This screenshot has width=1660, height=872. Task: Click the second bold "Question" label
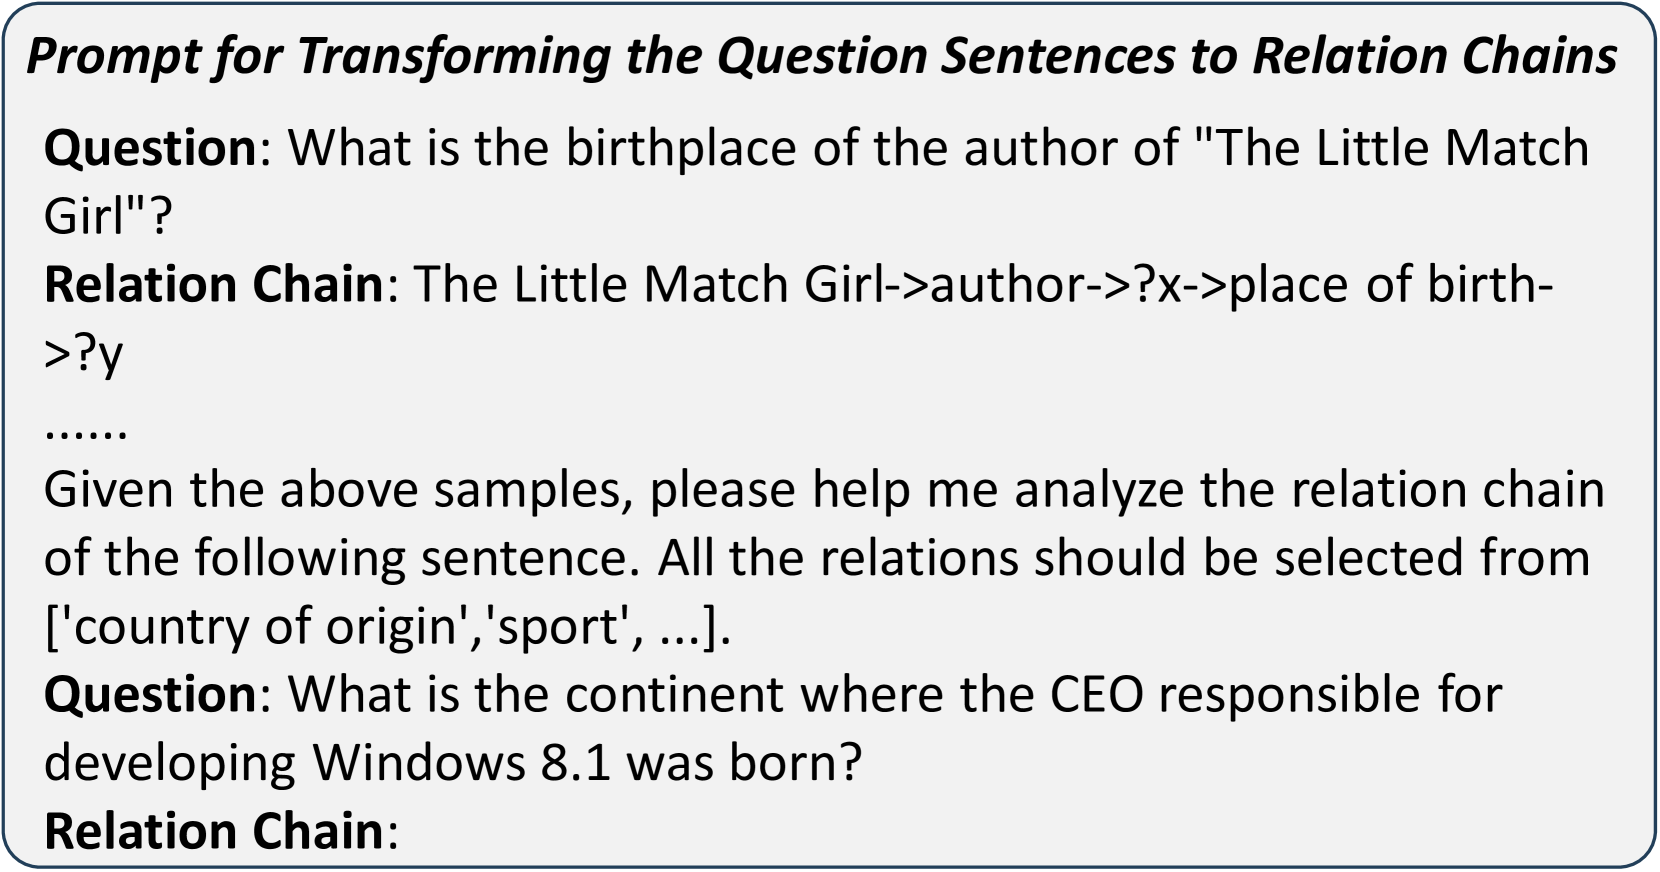coord(151,694)
